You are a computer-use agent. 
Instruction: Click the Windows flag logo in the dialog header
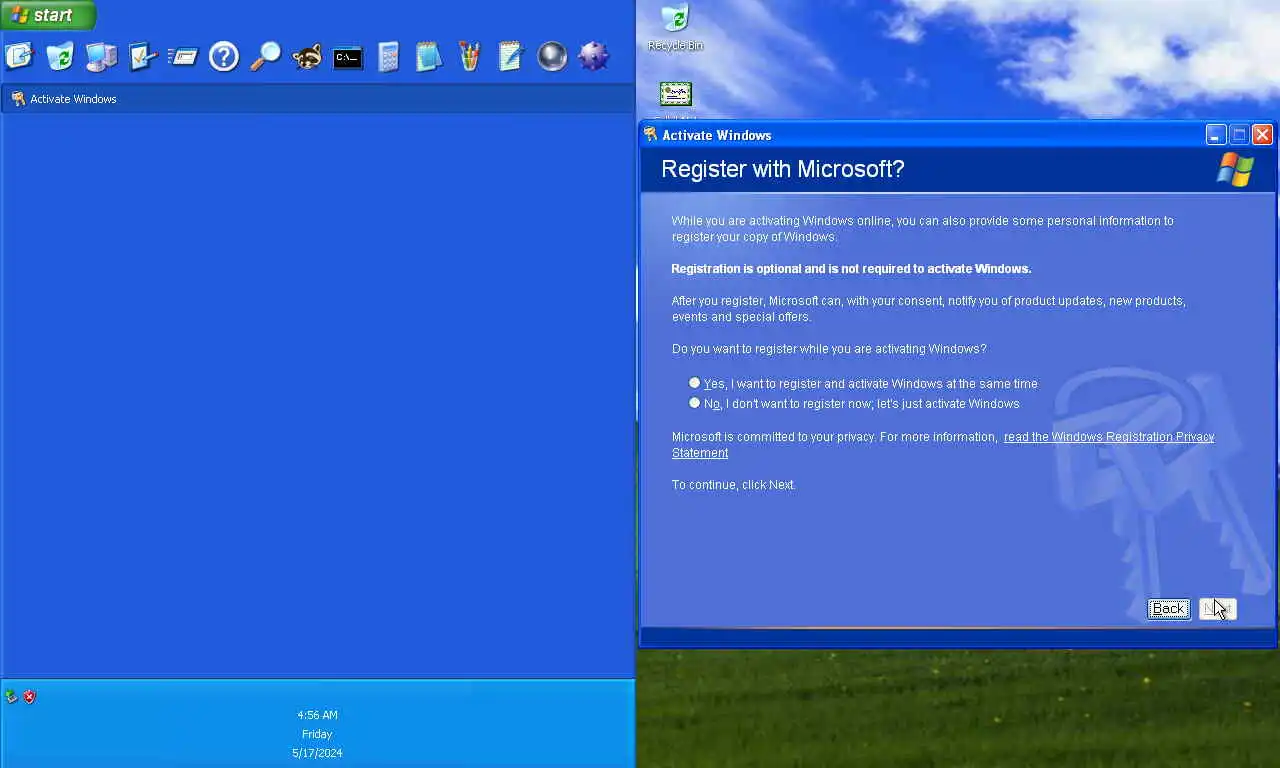(1235, 169)
